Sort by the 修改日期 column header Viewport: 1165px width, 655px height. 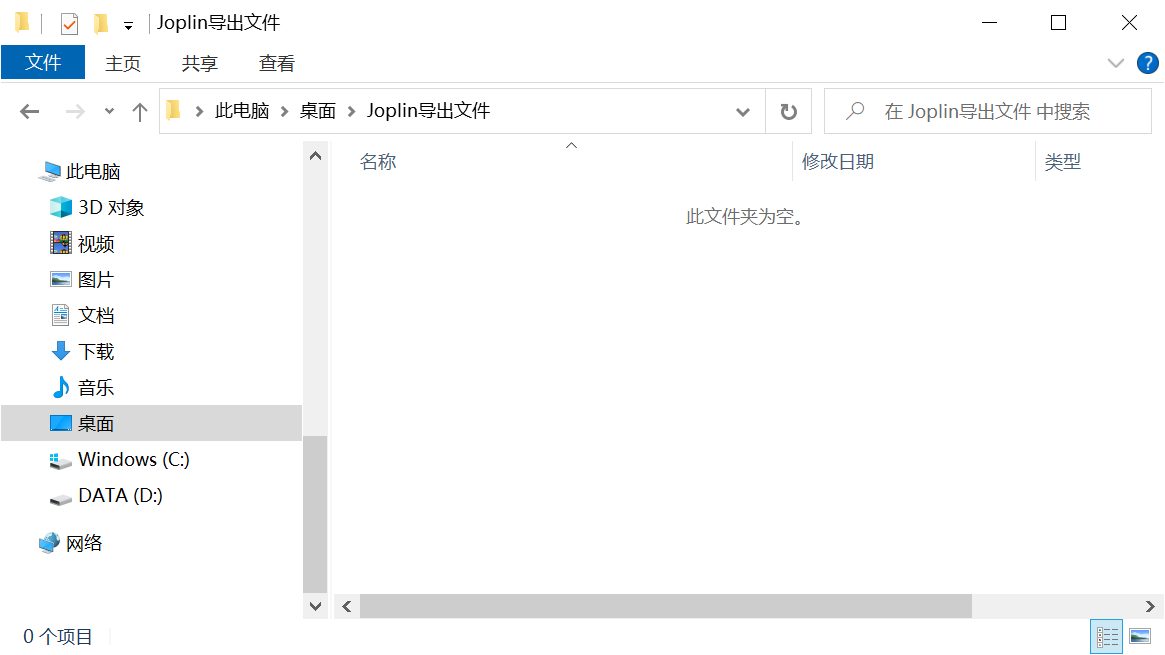click(x=838, y=162)
